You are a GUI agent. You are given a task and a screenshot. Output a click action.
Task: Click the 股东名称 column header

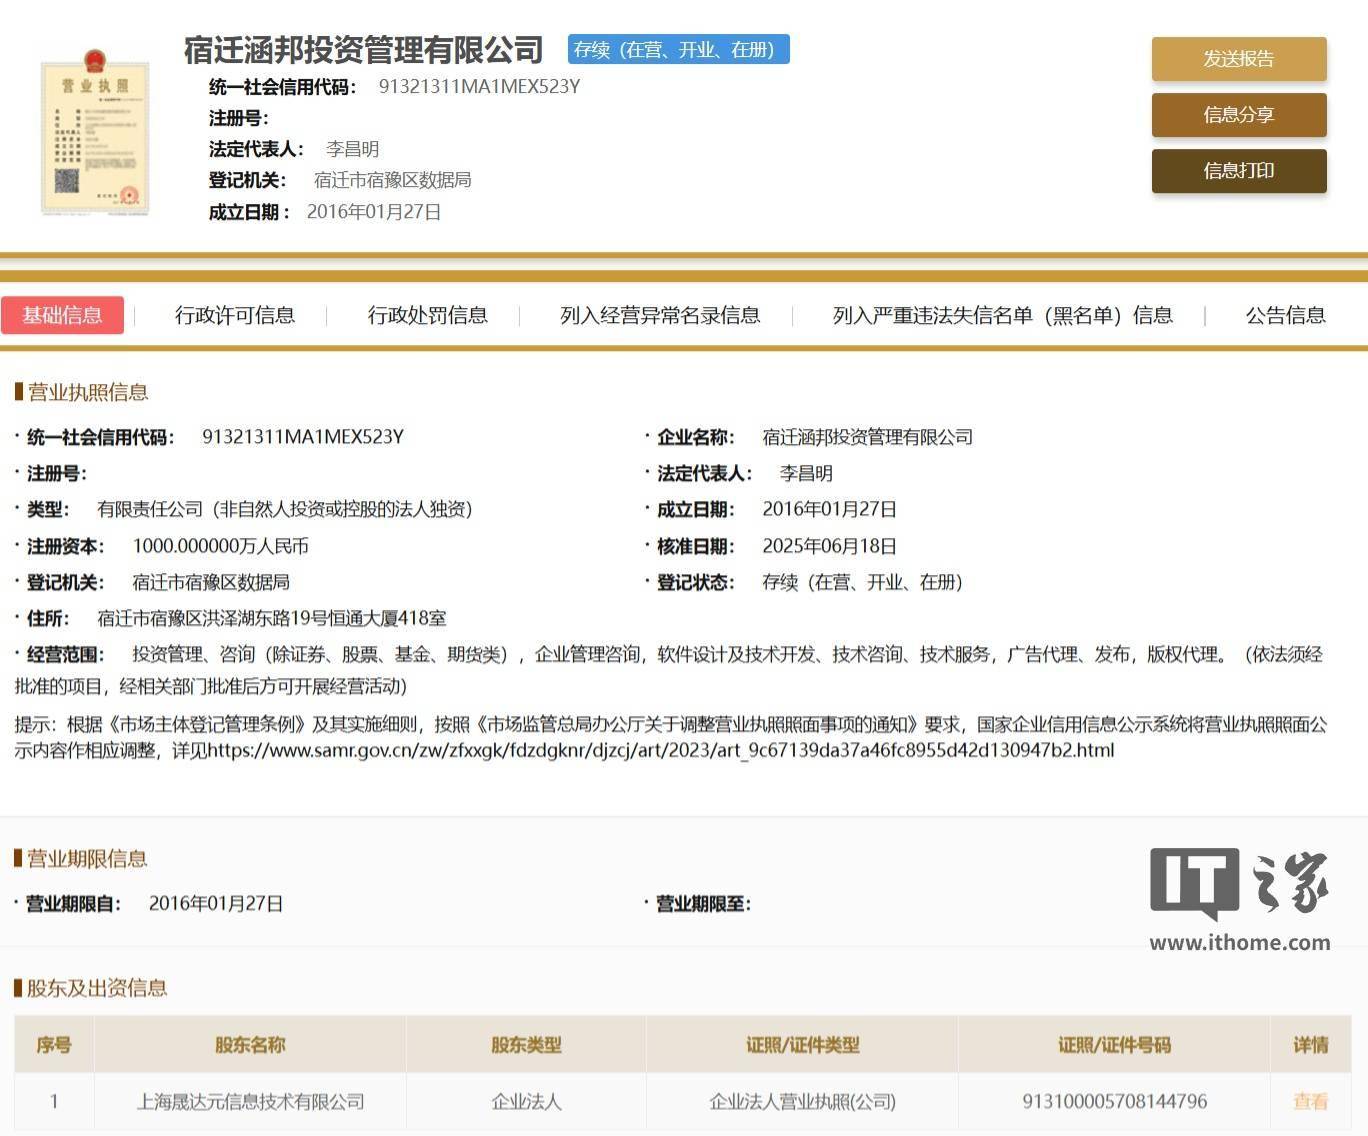click(250, 1045)
